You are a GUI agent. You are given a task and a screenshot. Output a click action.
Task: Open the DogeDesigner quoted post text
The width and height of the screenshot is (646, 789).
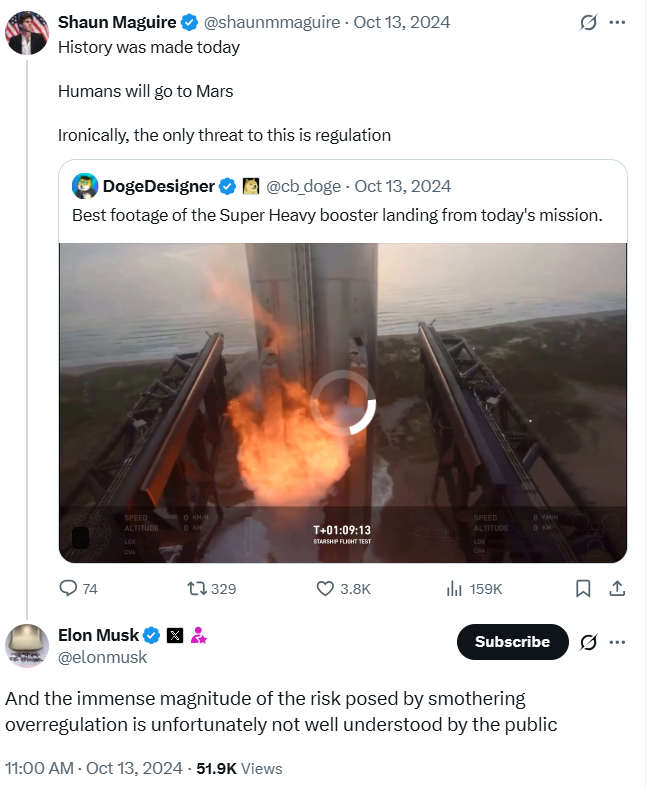pos(337,215)
